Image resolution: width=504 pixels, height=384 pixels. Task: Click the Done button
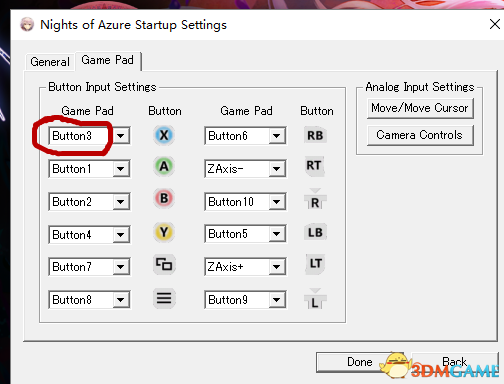359,362
